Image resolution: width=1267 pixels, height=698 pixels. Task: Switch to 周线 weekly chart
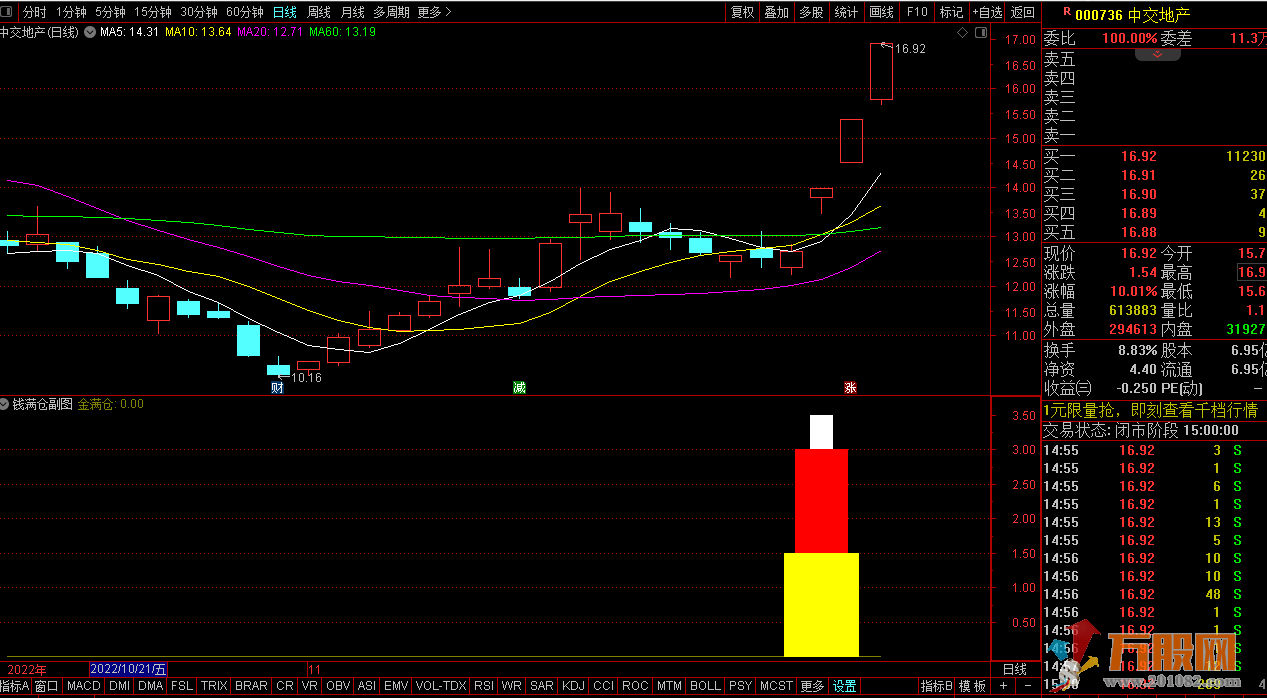(319, 12)
